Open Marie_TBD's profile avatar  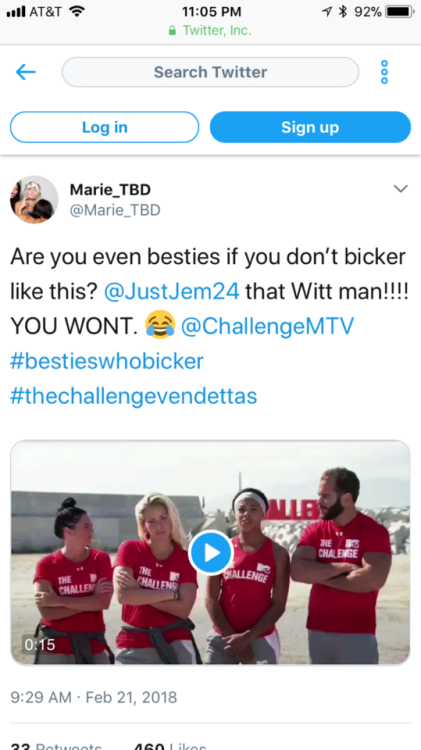coord(34,199)
